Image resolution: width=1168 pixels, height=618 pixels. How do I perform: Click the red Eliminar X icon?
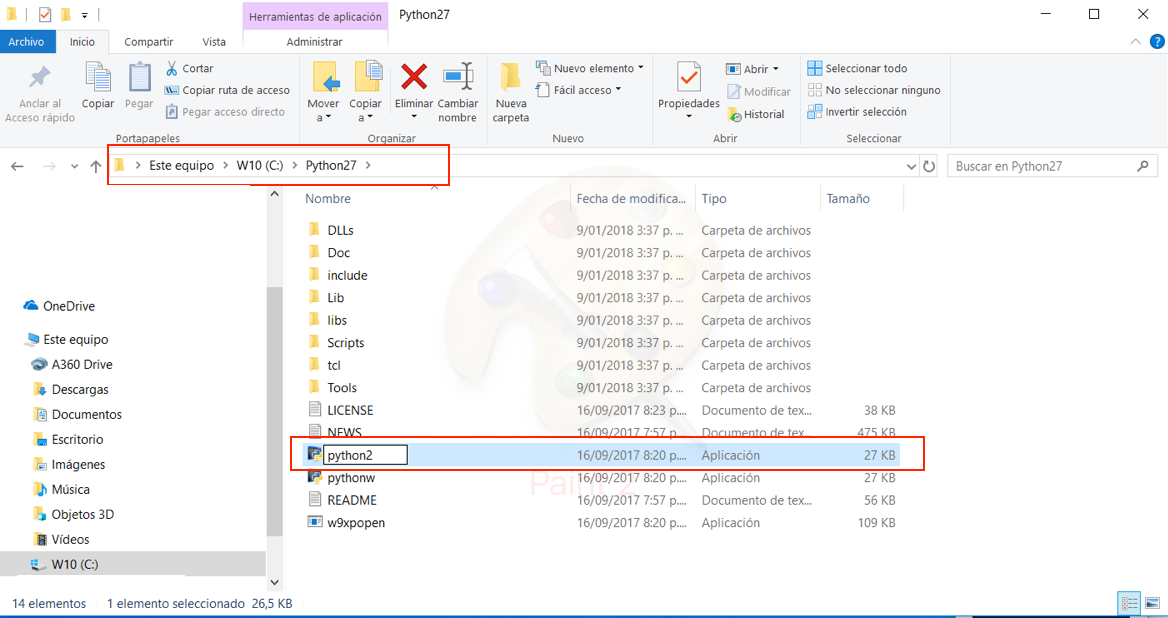(x=413, y=77)
